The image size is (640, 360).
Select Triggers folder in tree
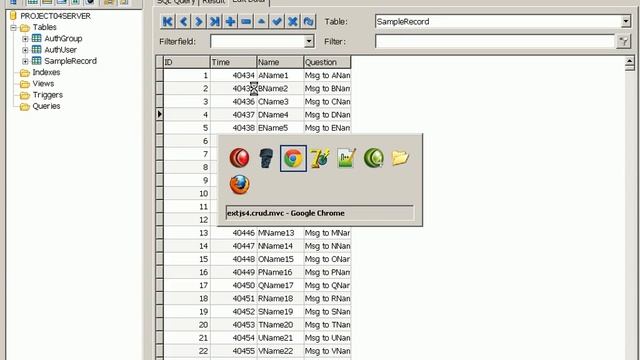click(x=48, y=95)
